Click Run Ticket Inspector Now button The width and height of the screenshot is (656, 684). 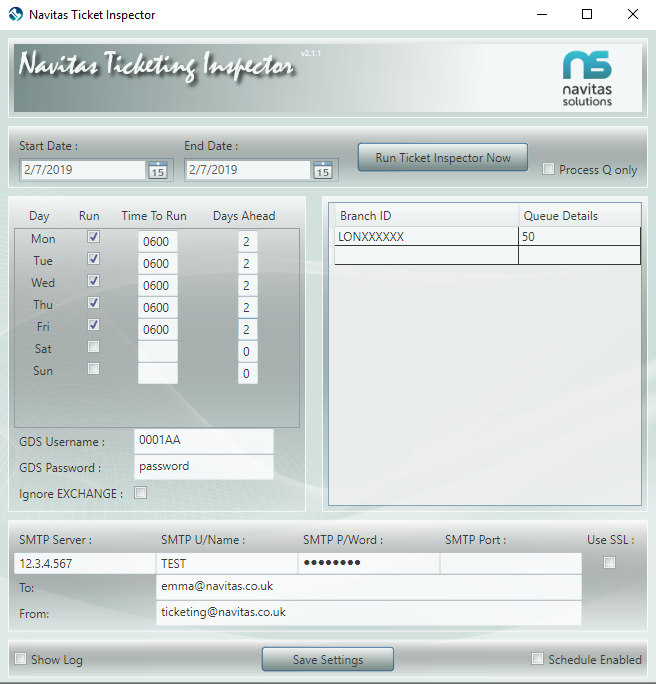(x=443, y=157)
